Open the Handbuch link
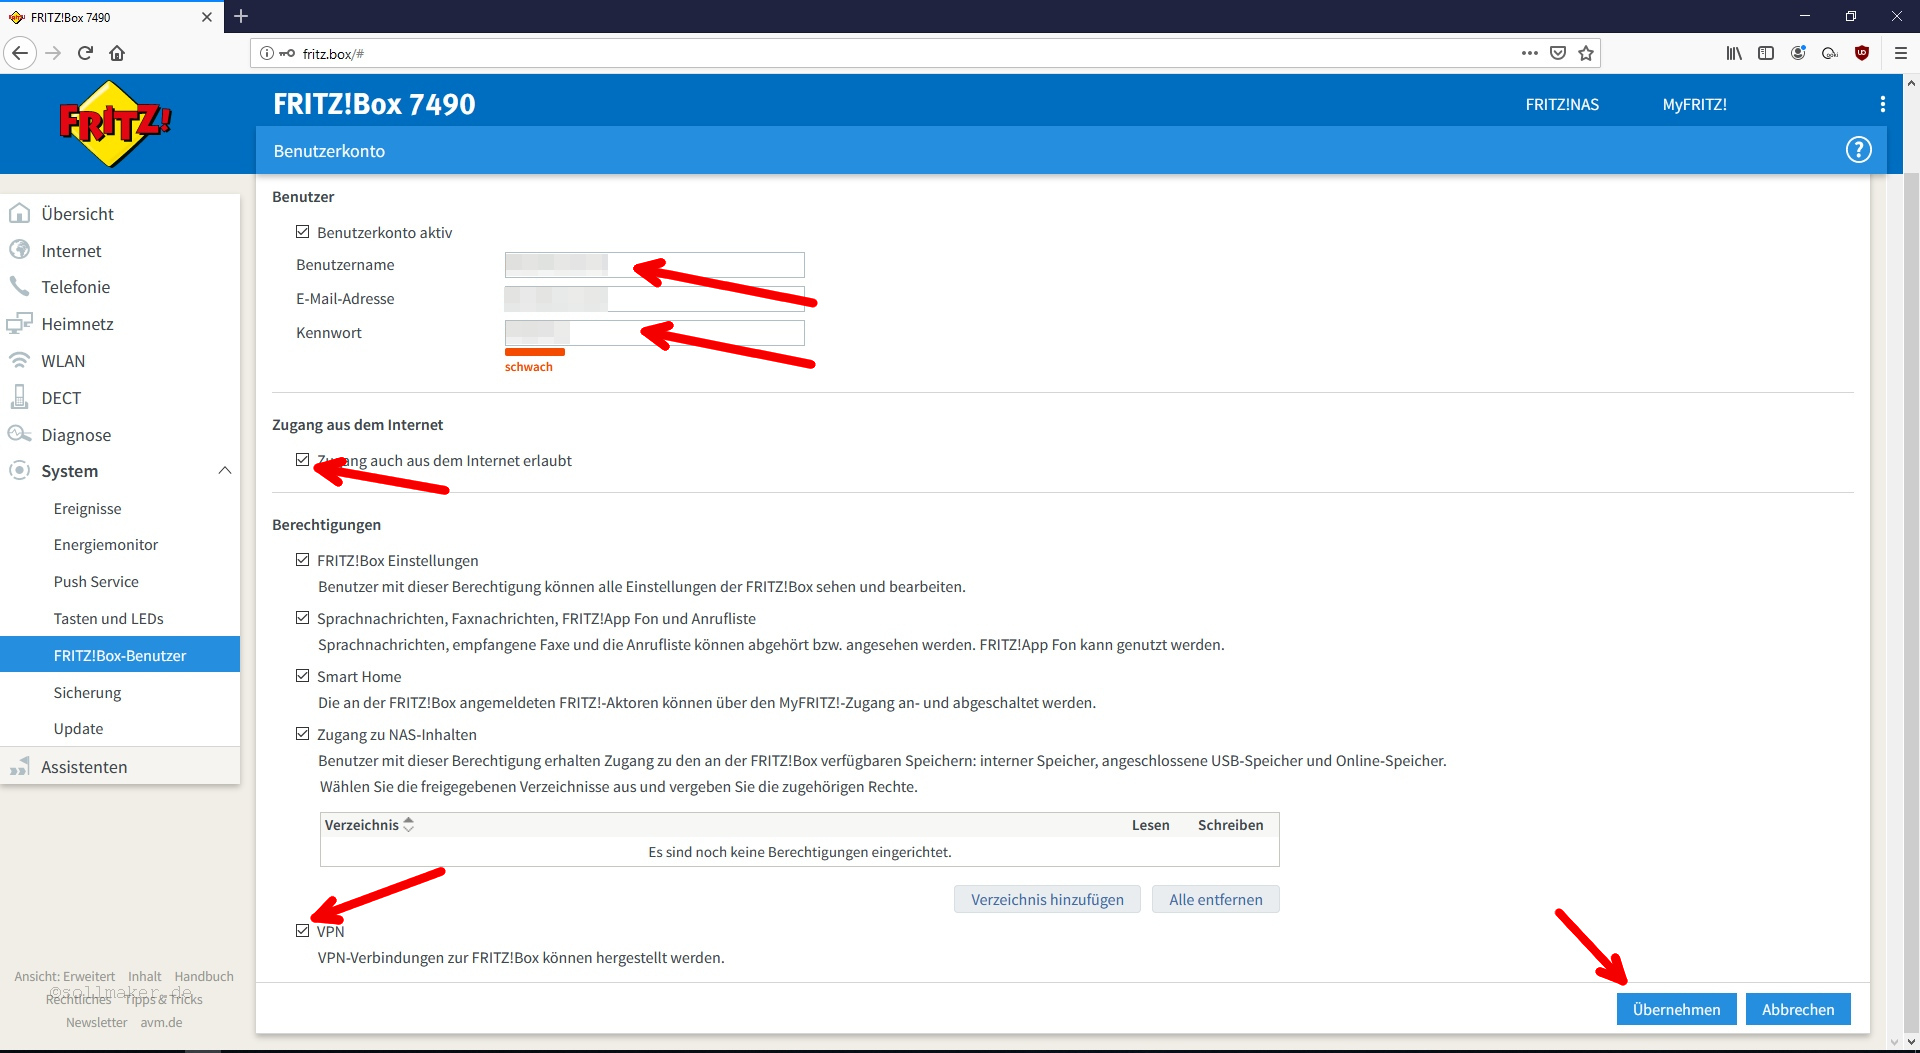1920x1053 pixels. pyautogui.click(x=203, y=976)
